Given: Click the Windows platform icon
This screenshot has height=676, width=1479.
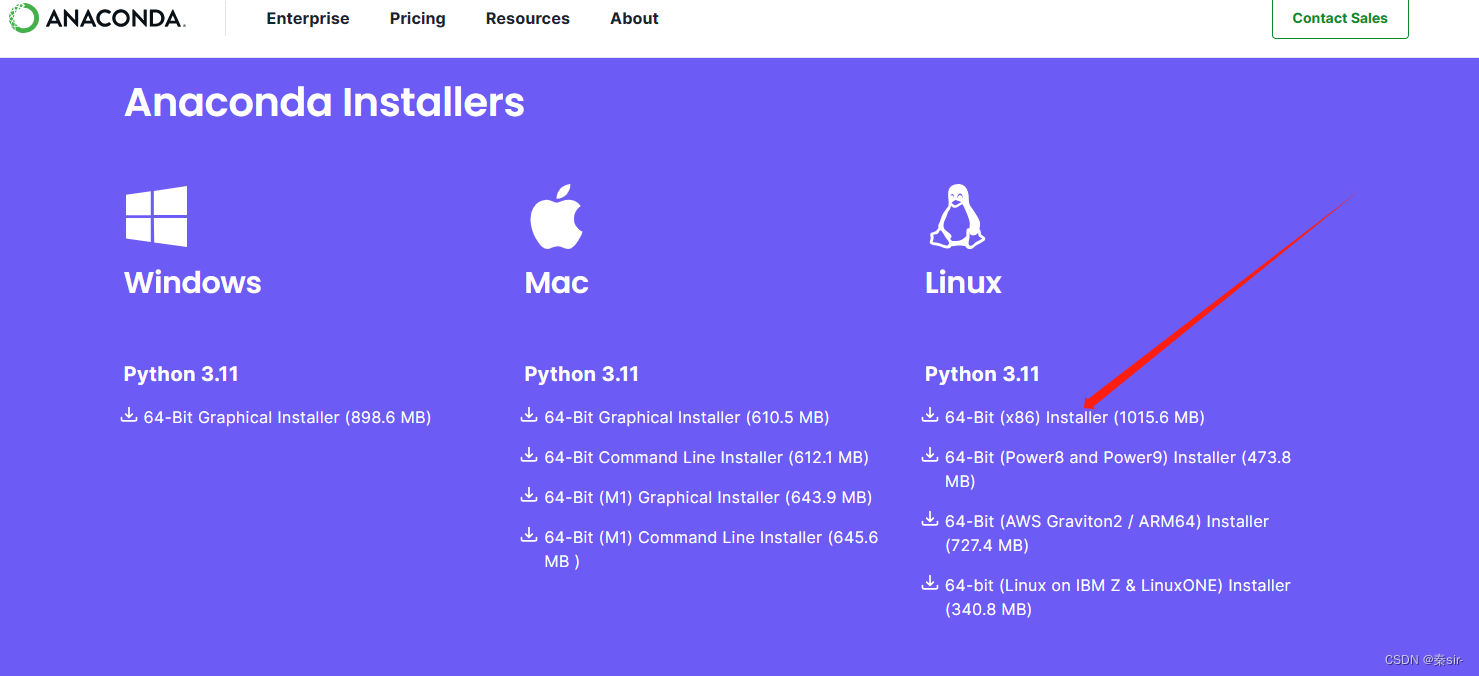Looking at the screenshot, I should [x=155, y=216].
